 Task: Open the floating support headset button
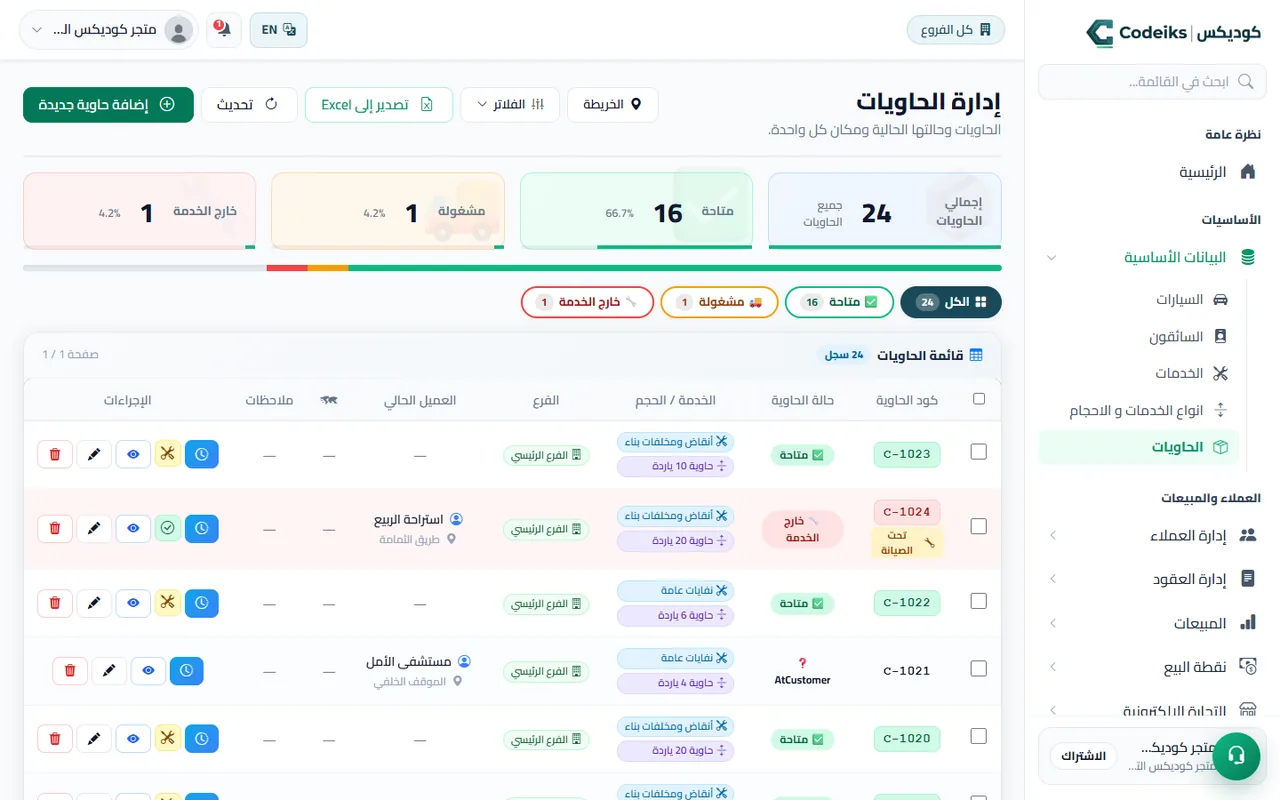[1236, 755]
